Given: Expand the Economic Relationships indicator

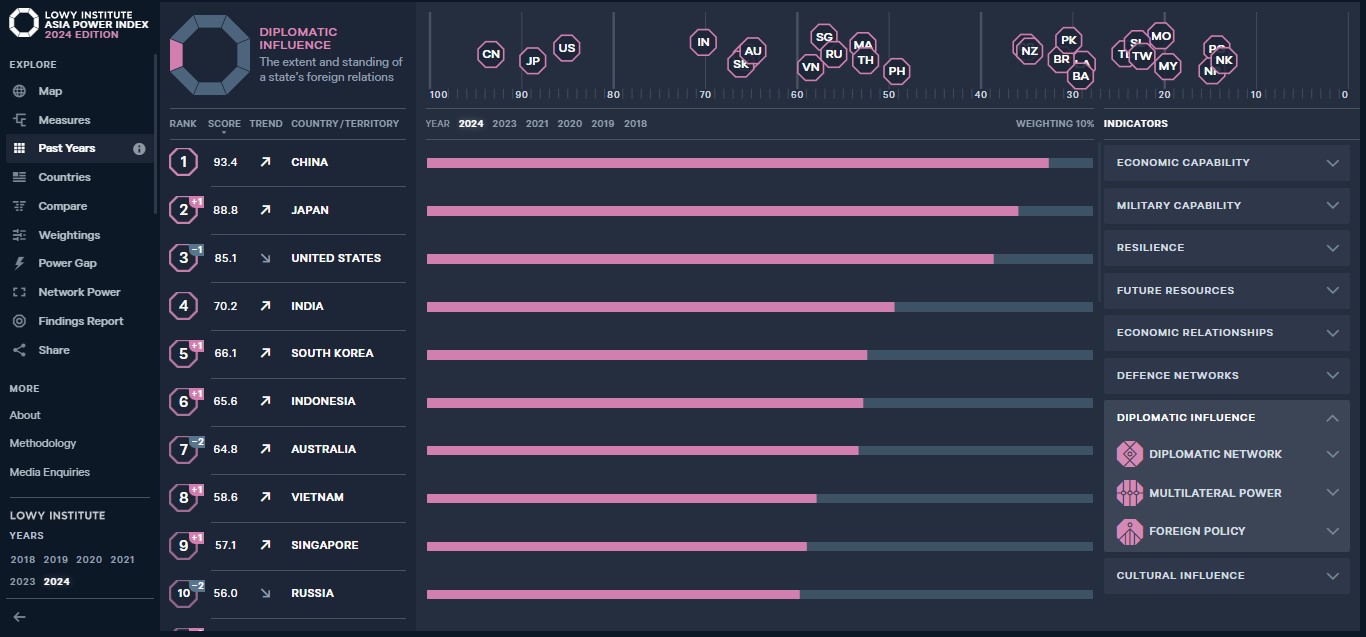Looking at the screenshot, I should [x=1226, y=333].
